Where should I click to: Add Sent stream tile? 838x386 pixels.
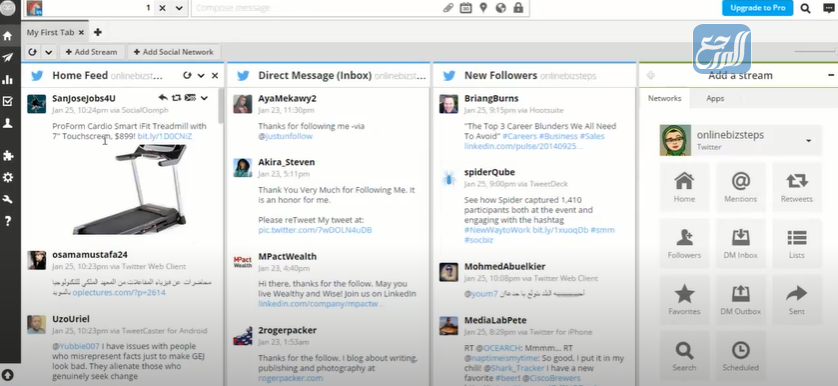point(796,299)
